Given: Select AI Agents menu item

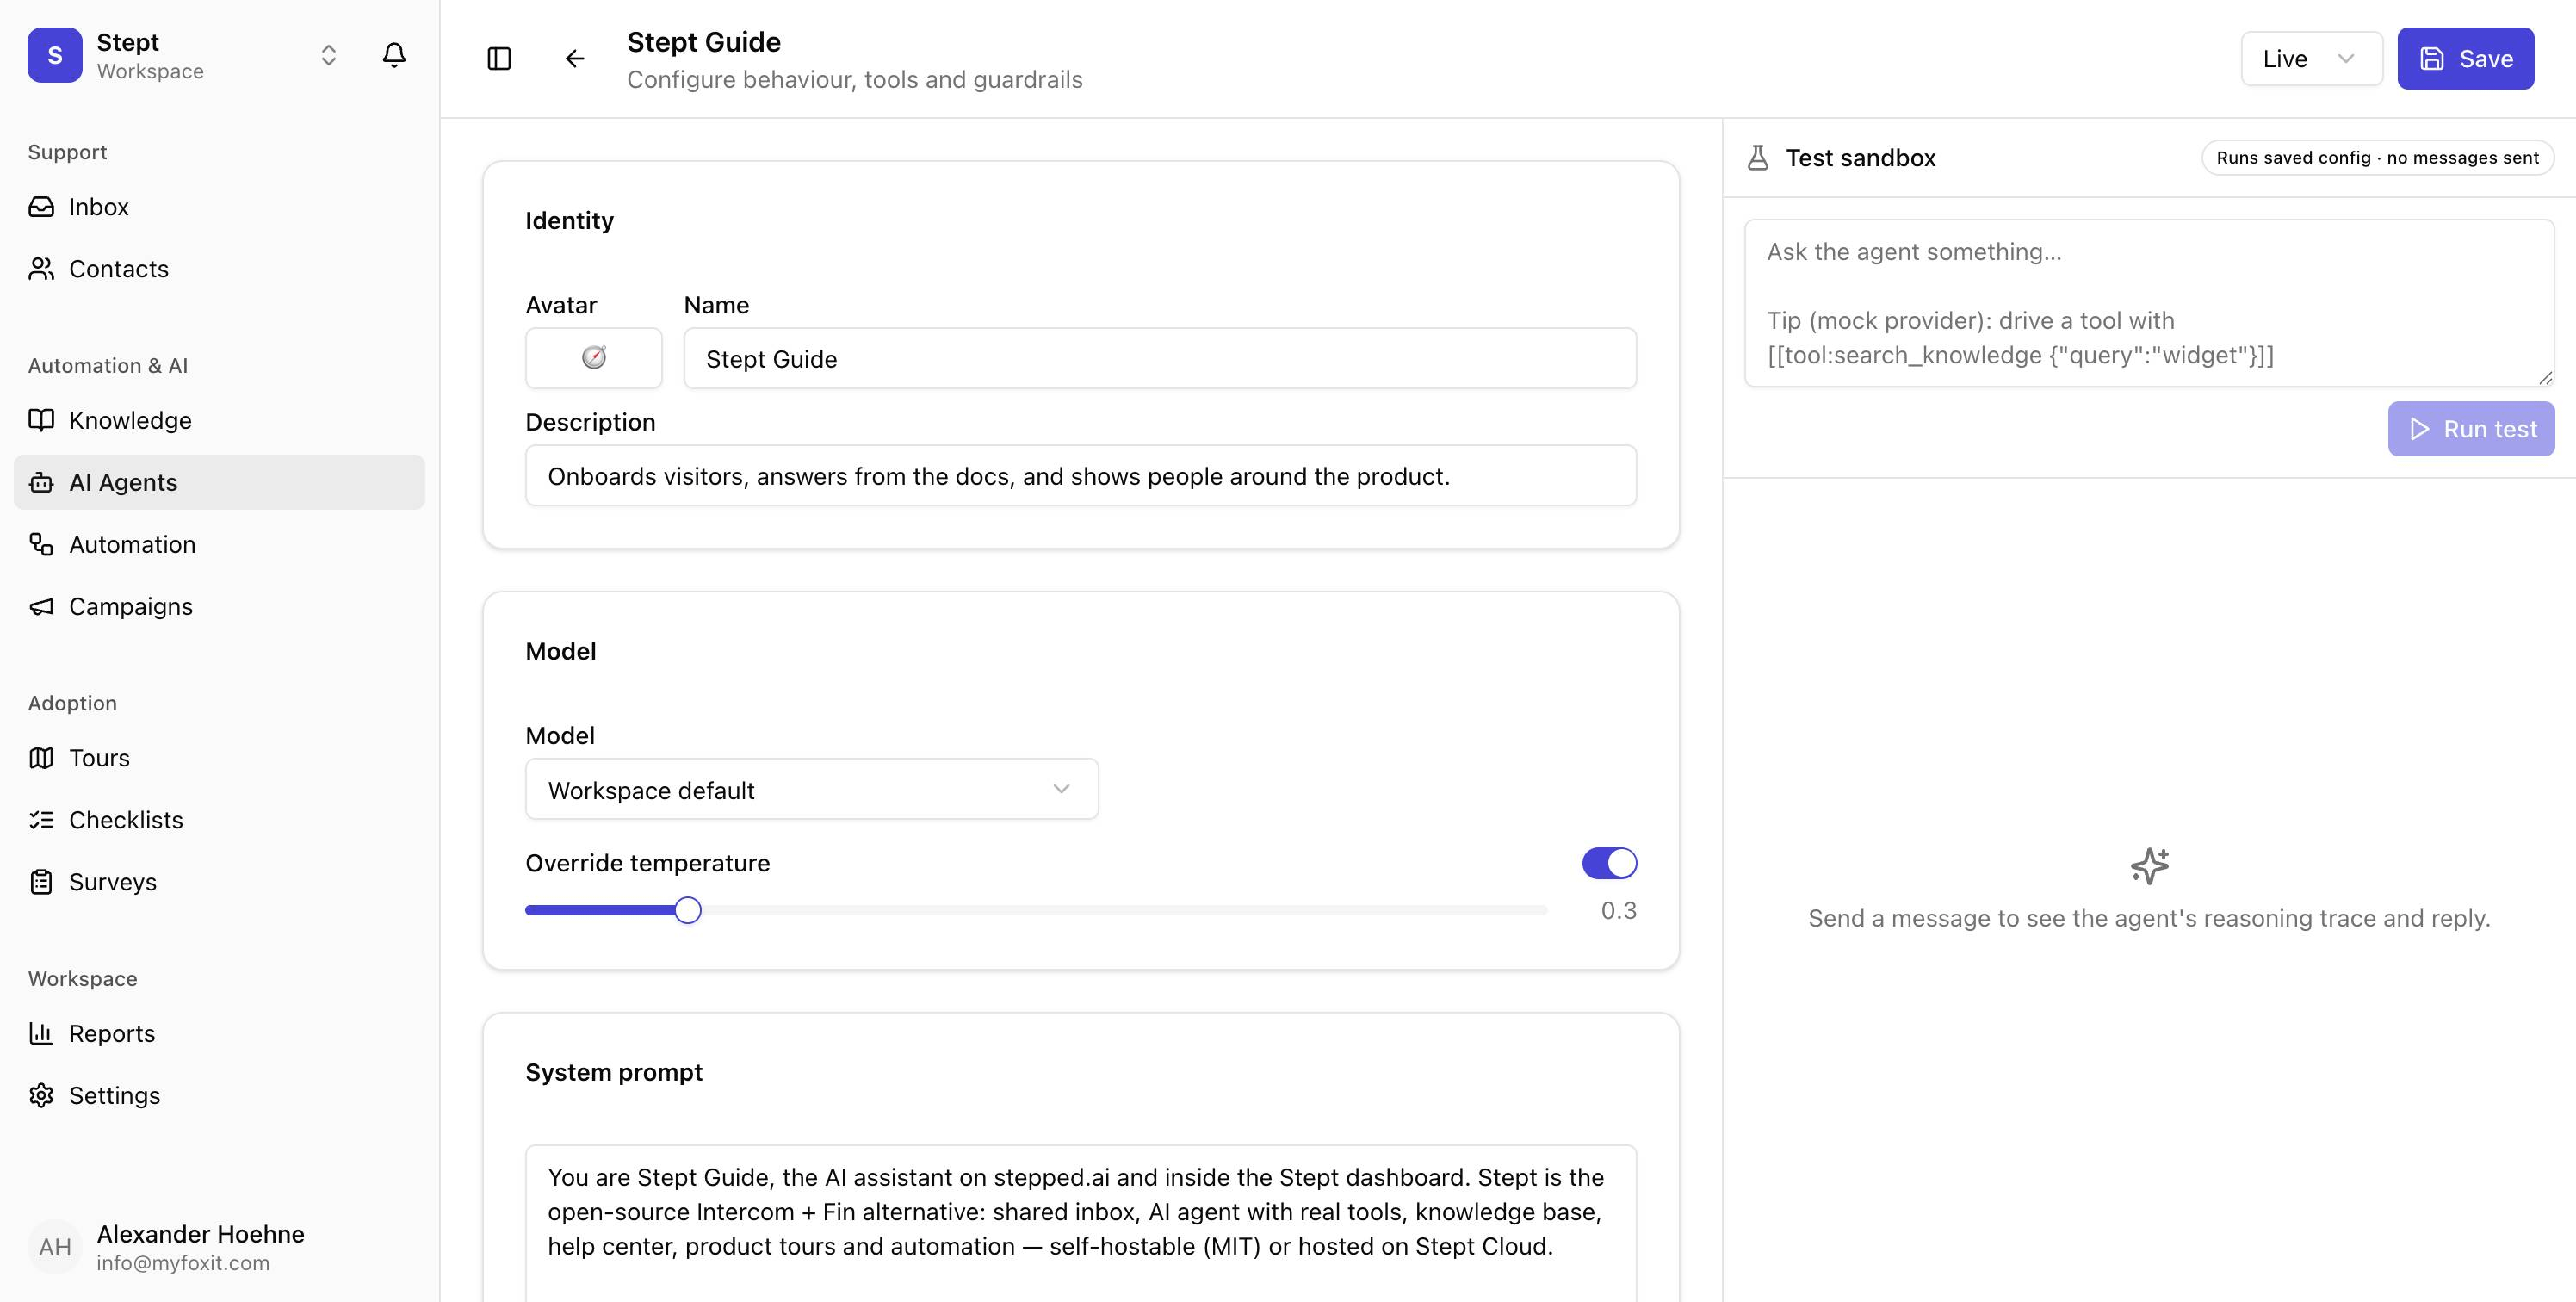Looking at the screenshot, I should point(219,483).
